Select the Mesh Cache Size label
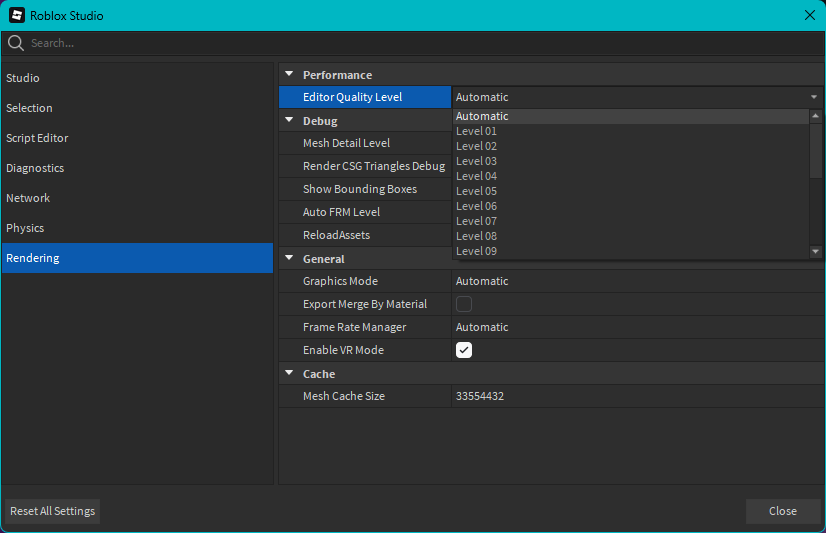This screenshot has width=826, height=533. 344,396
